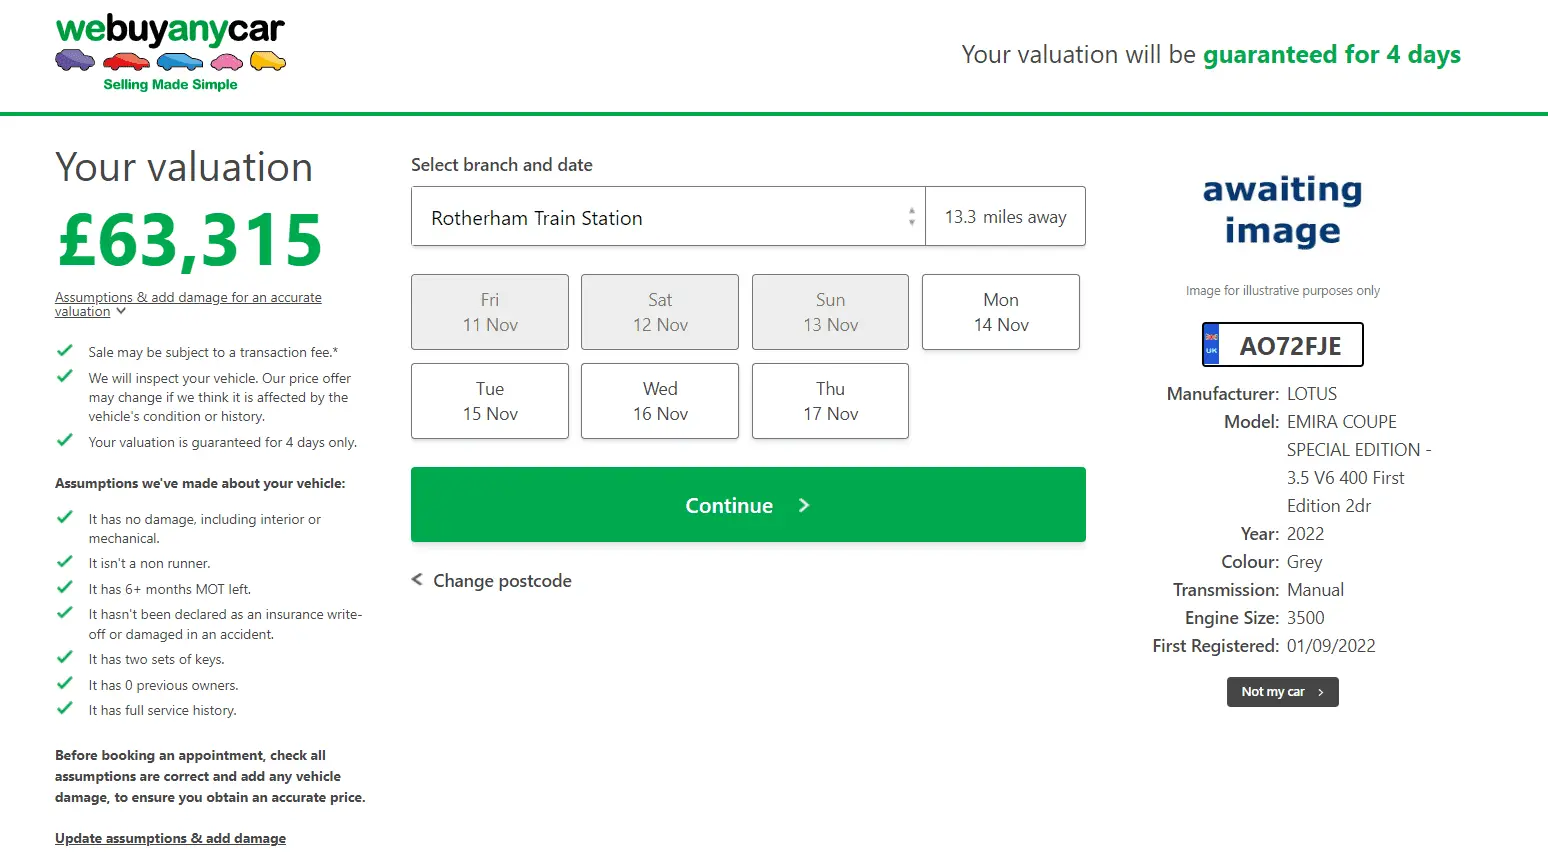
Task: Pick the Wed 16 Nov date option
Action: click(660, 401)
